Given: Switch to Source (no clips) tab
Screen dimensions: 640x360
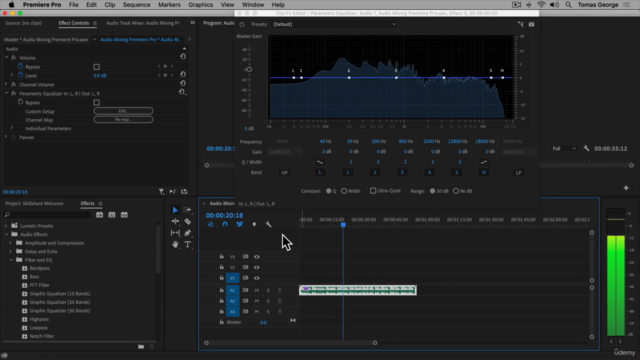Looking at the screenshot, I should pos(23,23).
